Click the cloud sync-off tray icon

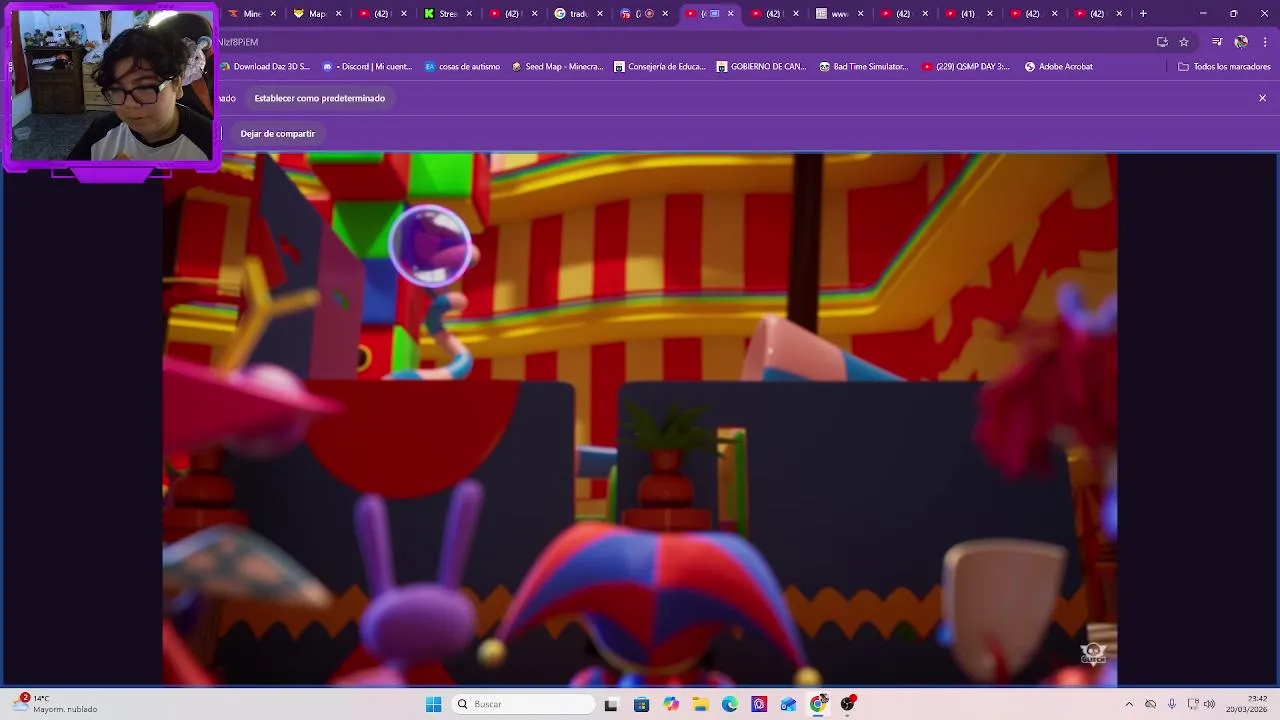click(x=1150, y=704)
